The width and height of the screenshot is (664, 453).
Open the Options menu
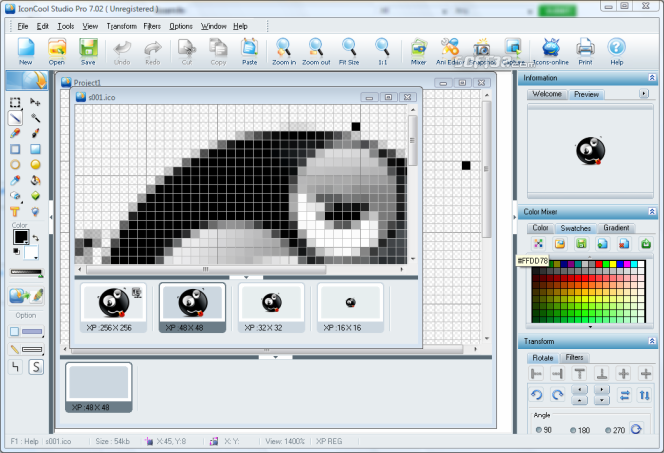pyautogui.click(x=181, y=26)
